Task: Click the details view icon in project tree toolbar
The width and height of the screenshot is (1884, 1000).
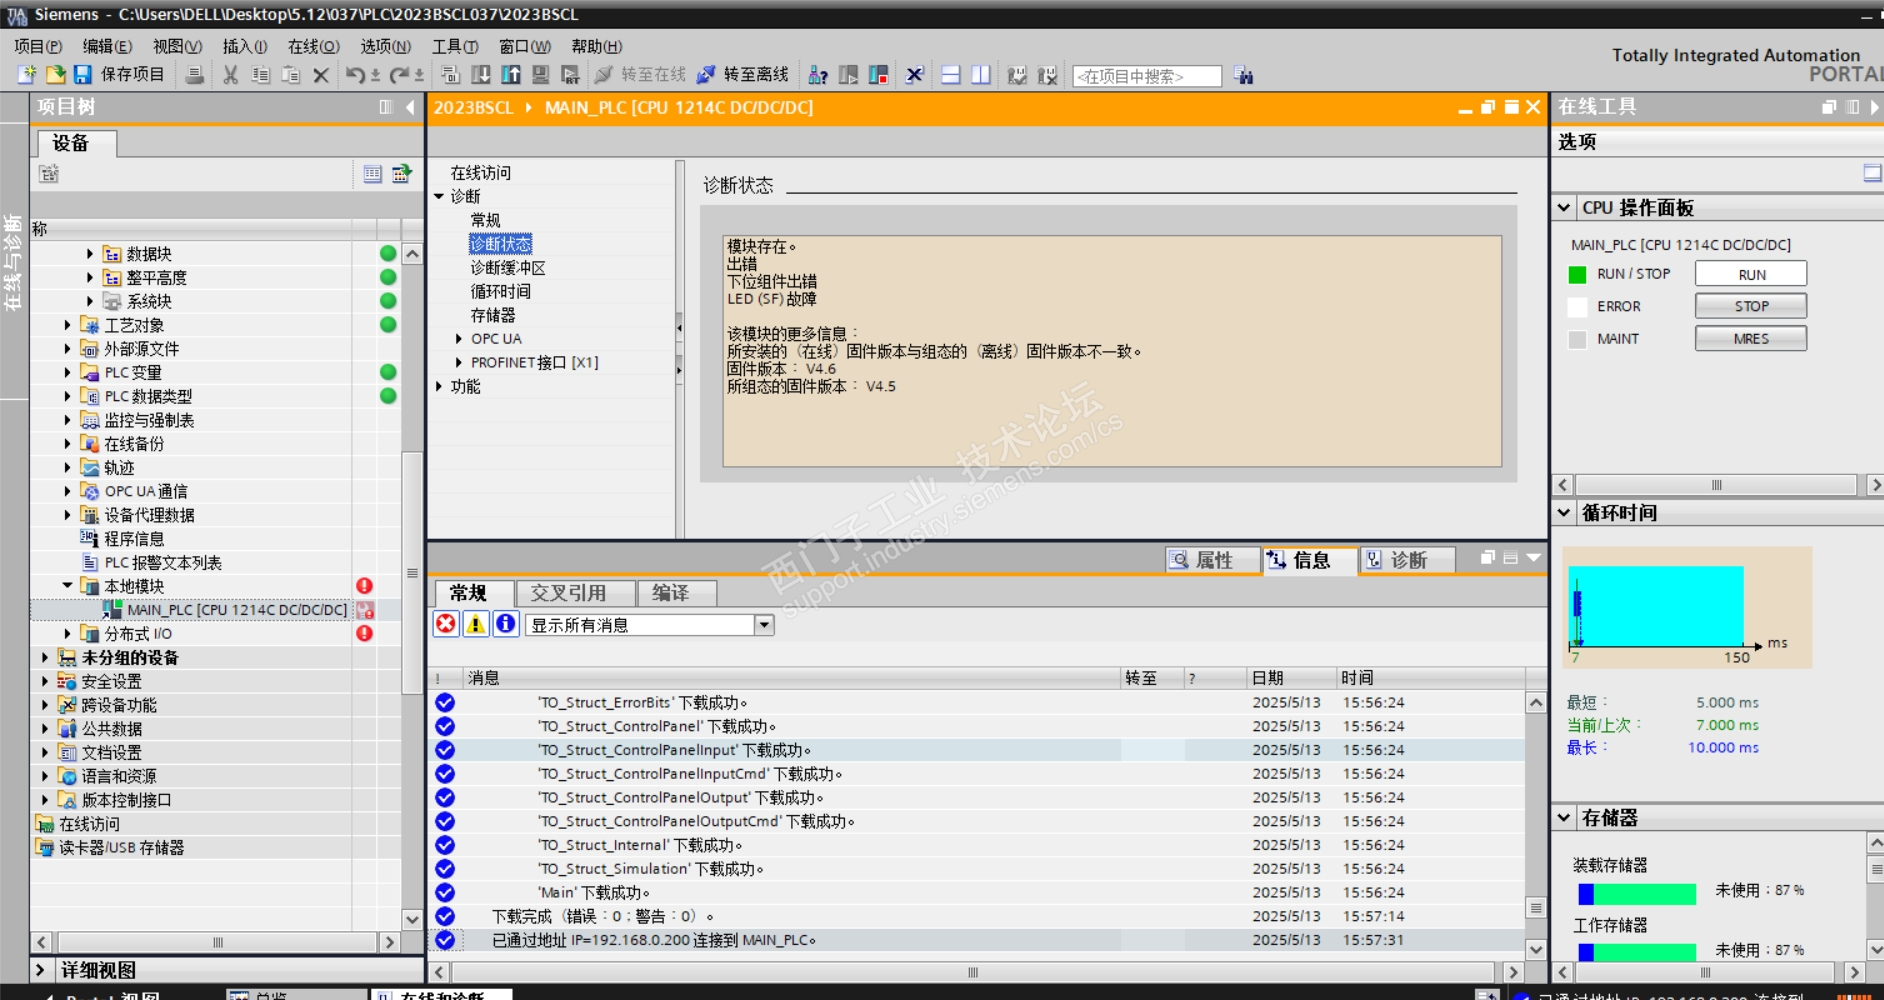Action: click(373, 174)
